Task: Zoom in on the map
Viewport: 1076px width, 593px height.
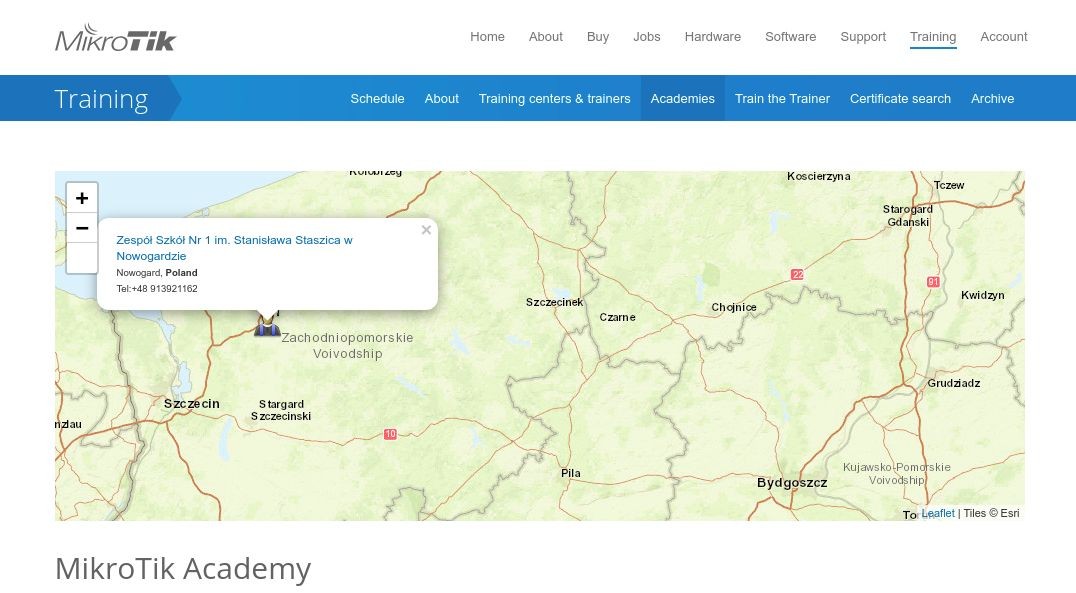Action: pos(82,198)
